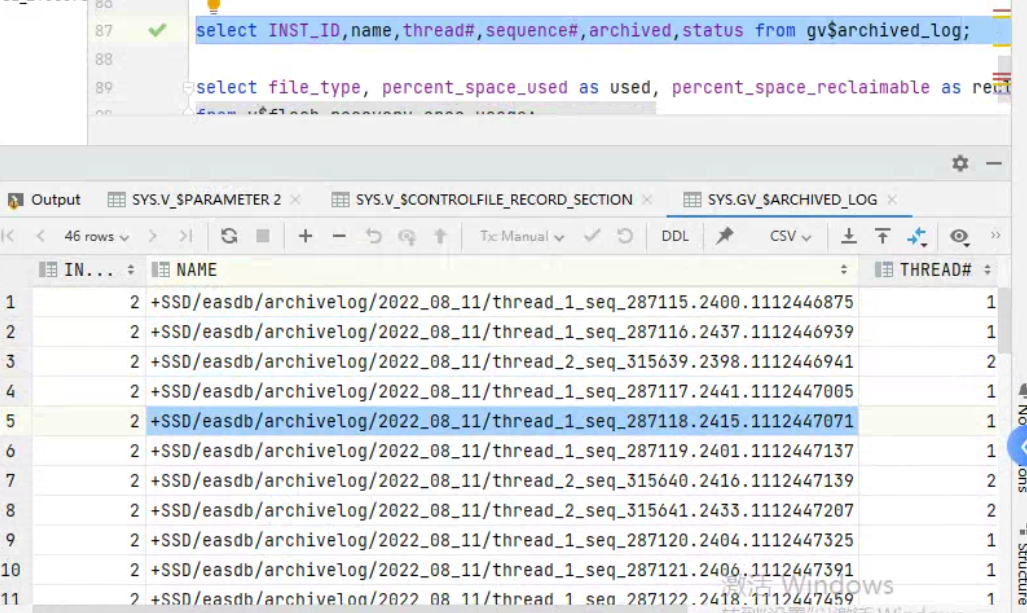Select highlighted cell ending seq_287118.2415.1112447071
Screen dimensions: 1027x613
click(x=502, y=421)
